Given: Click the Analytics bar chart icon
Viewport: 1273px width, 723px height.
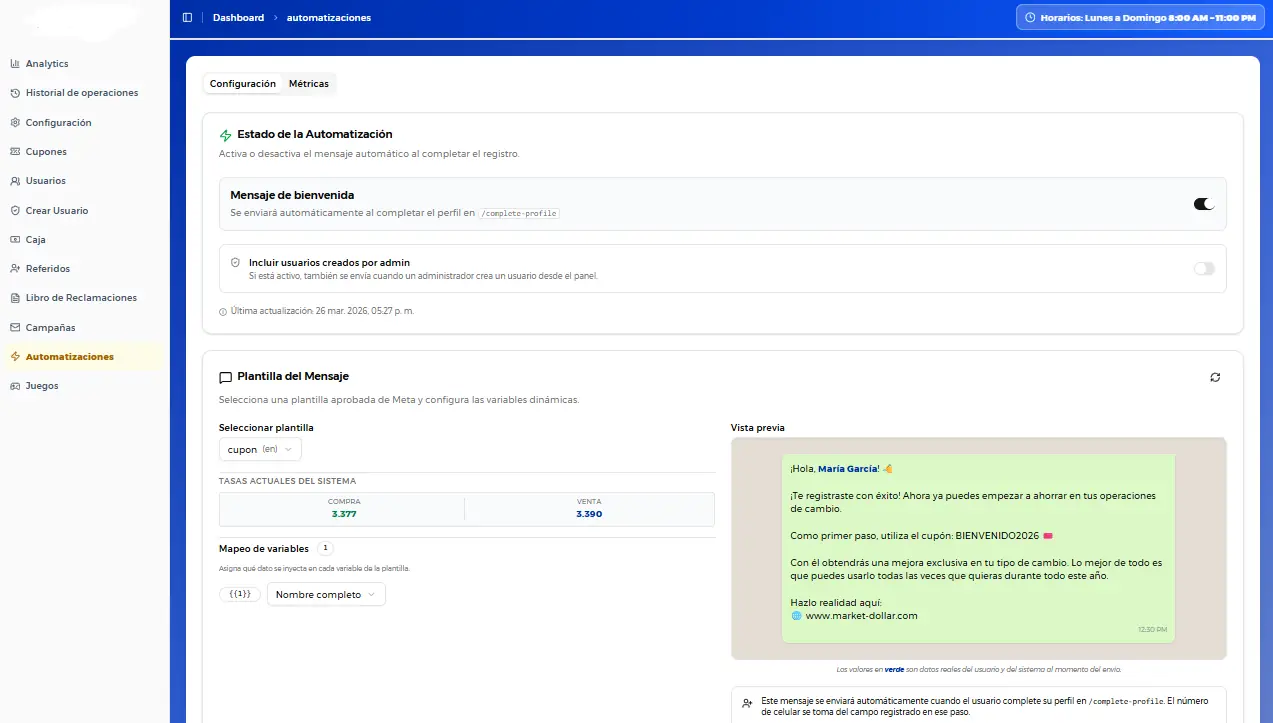Looking at the screenshot, I should tap(15, 64).
